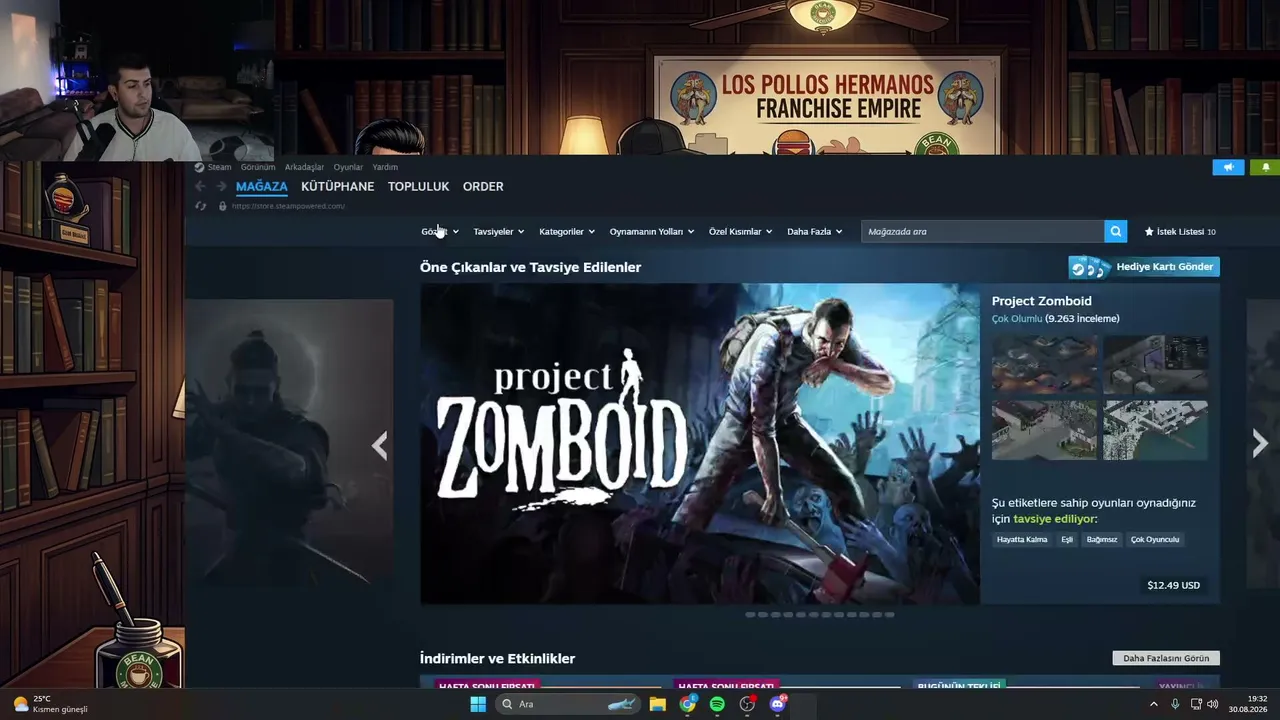Screen dimensions: 1280x720
Task: Select the Bağımsız tag
Action: 1102,539
